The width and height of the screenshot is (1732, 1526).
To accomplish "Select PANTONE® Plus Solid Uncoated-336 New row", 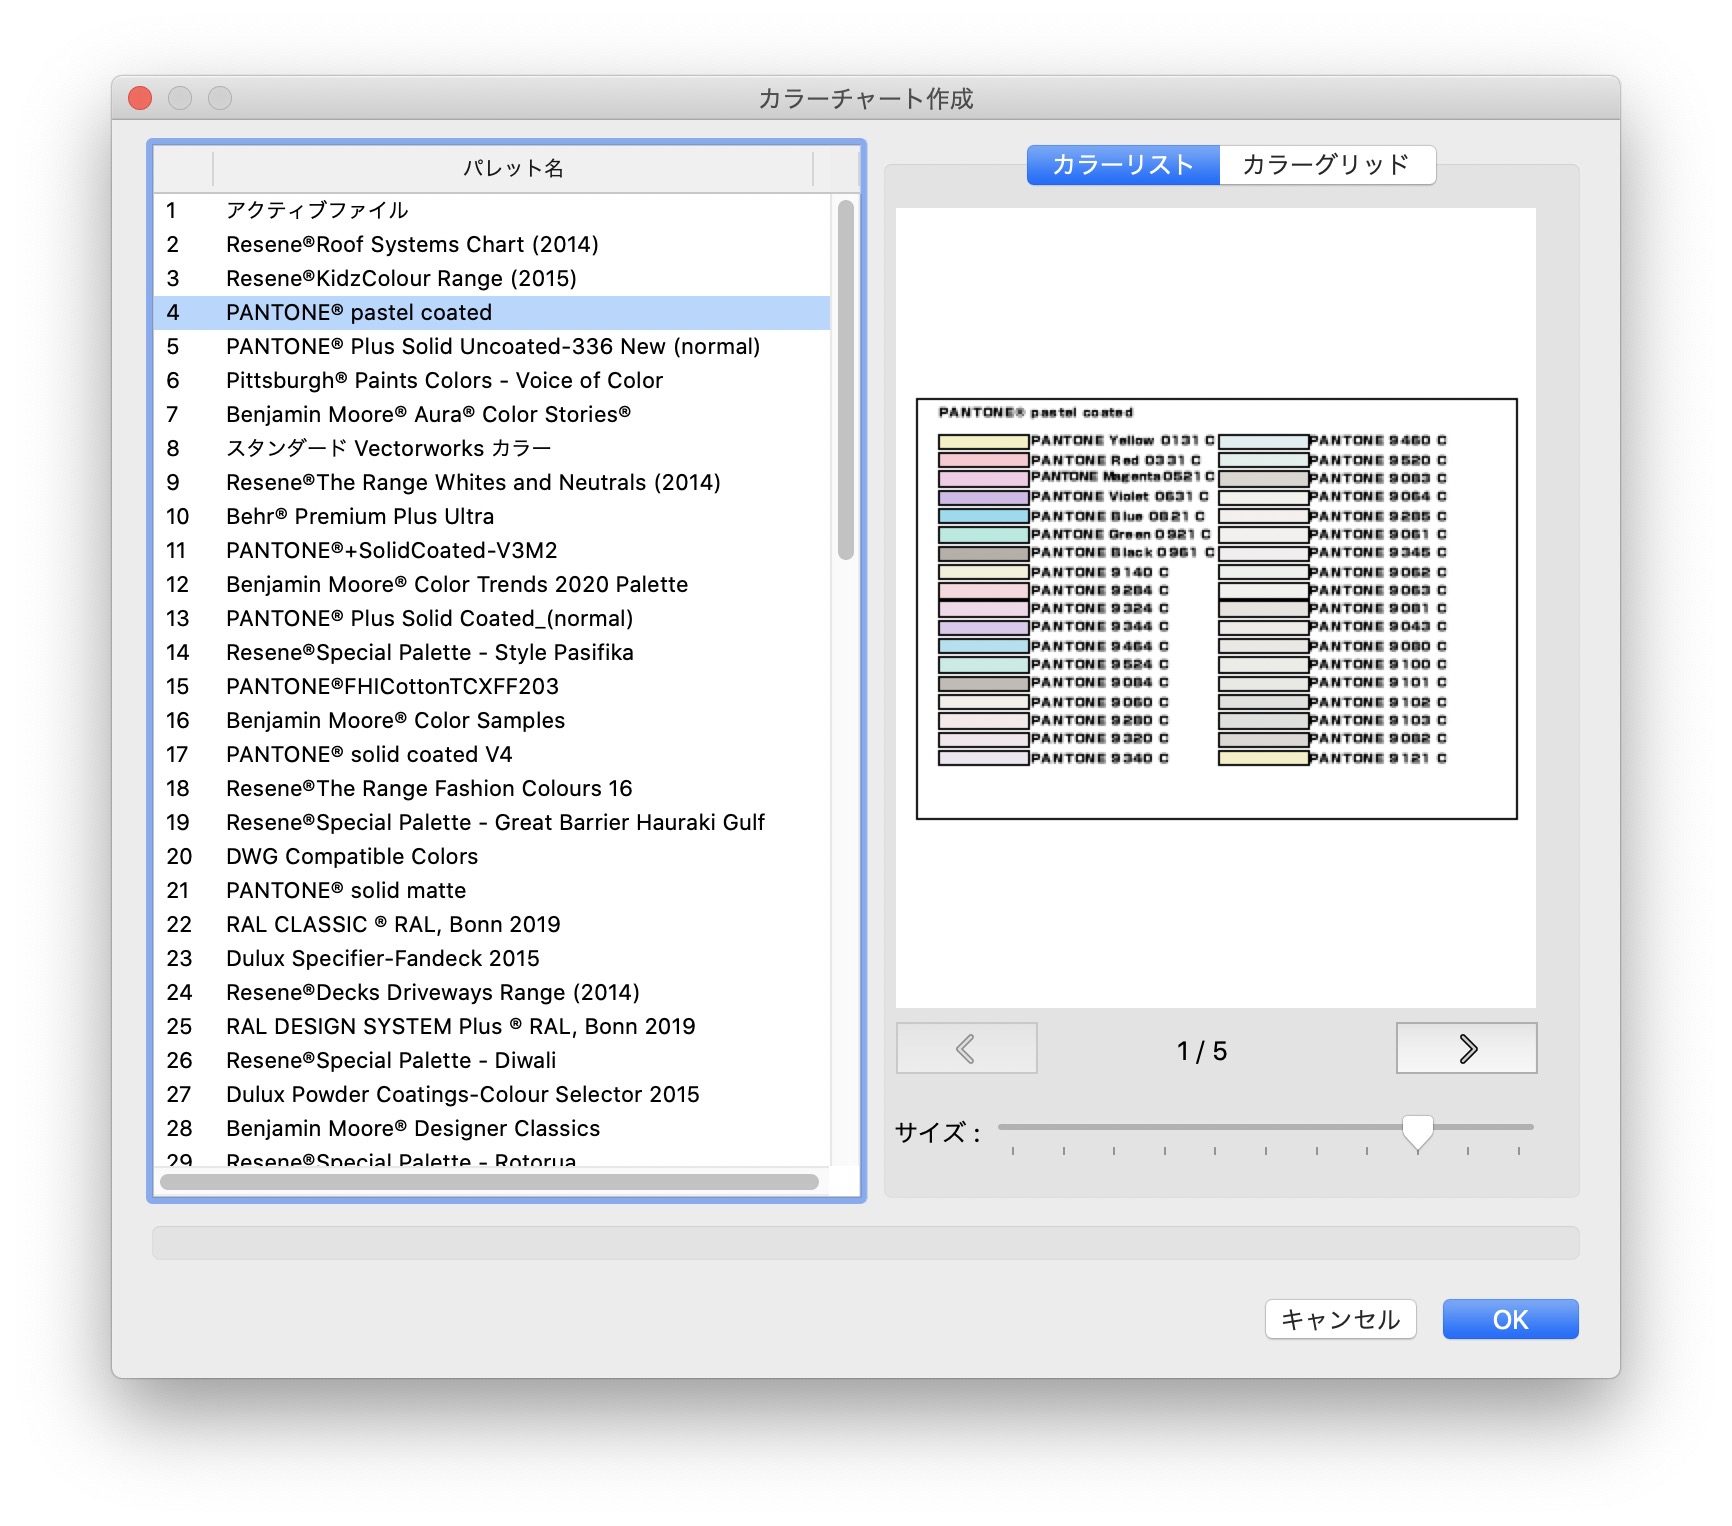I will point(492,346).
